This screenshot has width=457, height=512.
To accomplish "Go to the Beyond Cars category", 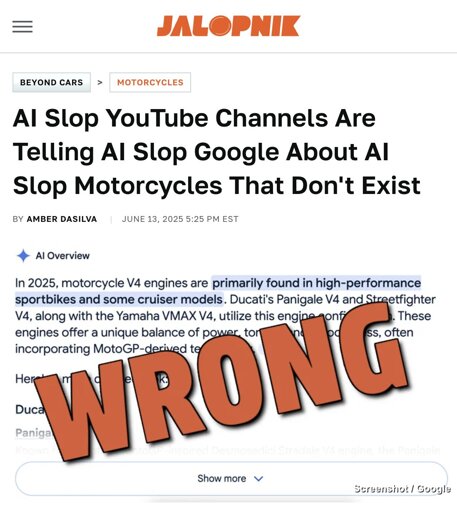I will pyautogui.click(x=51, y=82).
